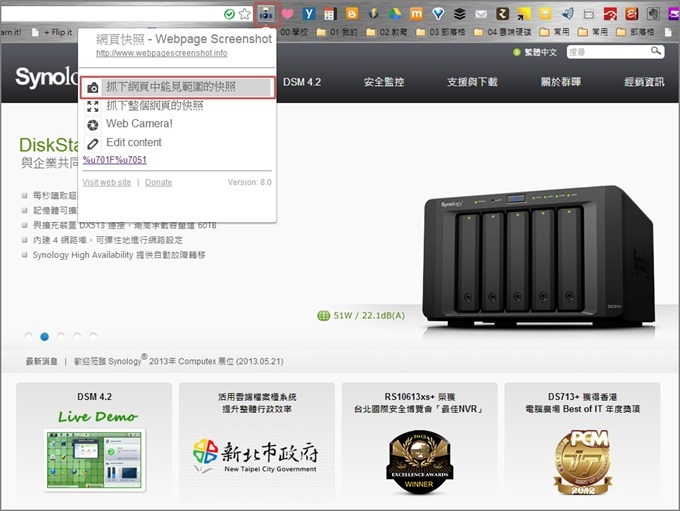The height and width of the screenshot is (511, 680).
Task: Click the Version: 8.0 text
Action: (249, 182)
